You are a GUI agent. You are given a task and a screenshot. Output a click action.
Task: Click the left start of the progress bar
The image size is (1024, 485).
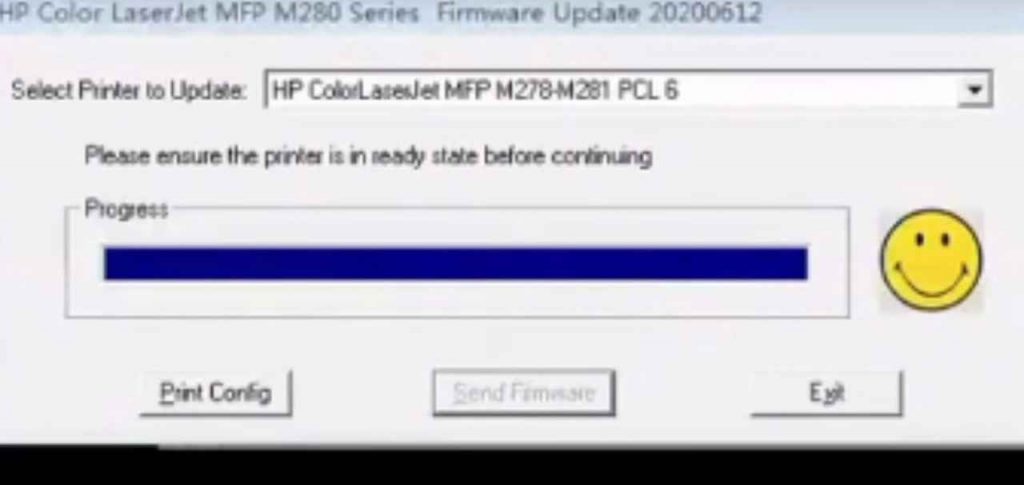[114, 264]
